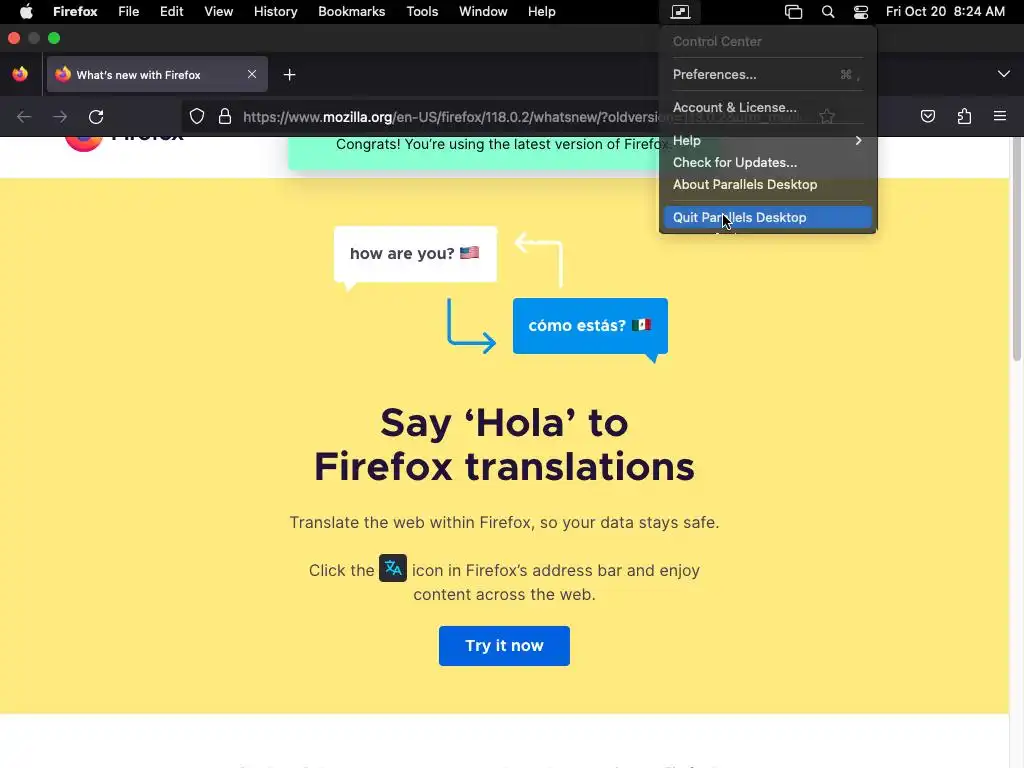
Task: Show site security padlock info
Action: tap(225, 117)
